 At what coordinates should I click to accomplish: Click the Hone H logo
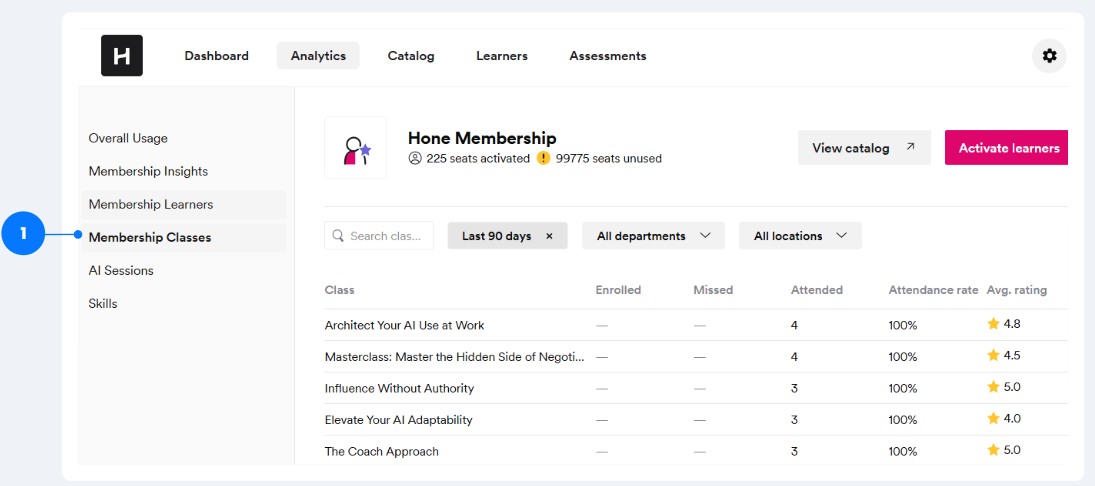[x=122, y=55]
